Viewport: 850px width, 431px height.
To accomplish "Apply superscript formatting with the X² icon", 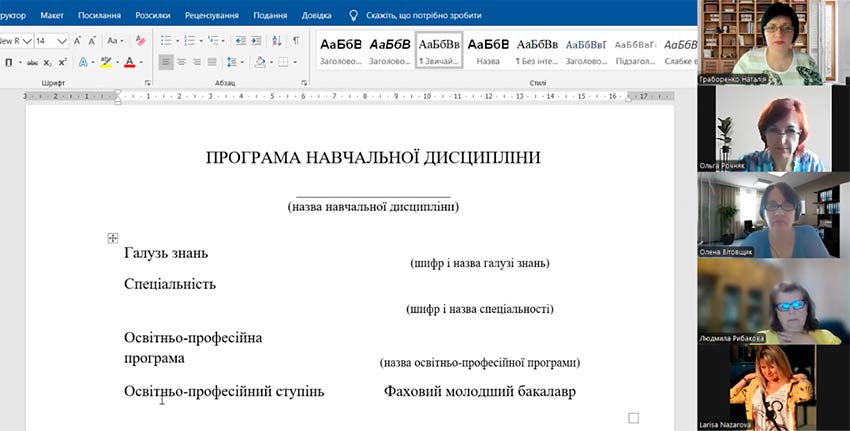I will click(61, 62).
